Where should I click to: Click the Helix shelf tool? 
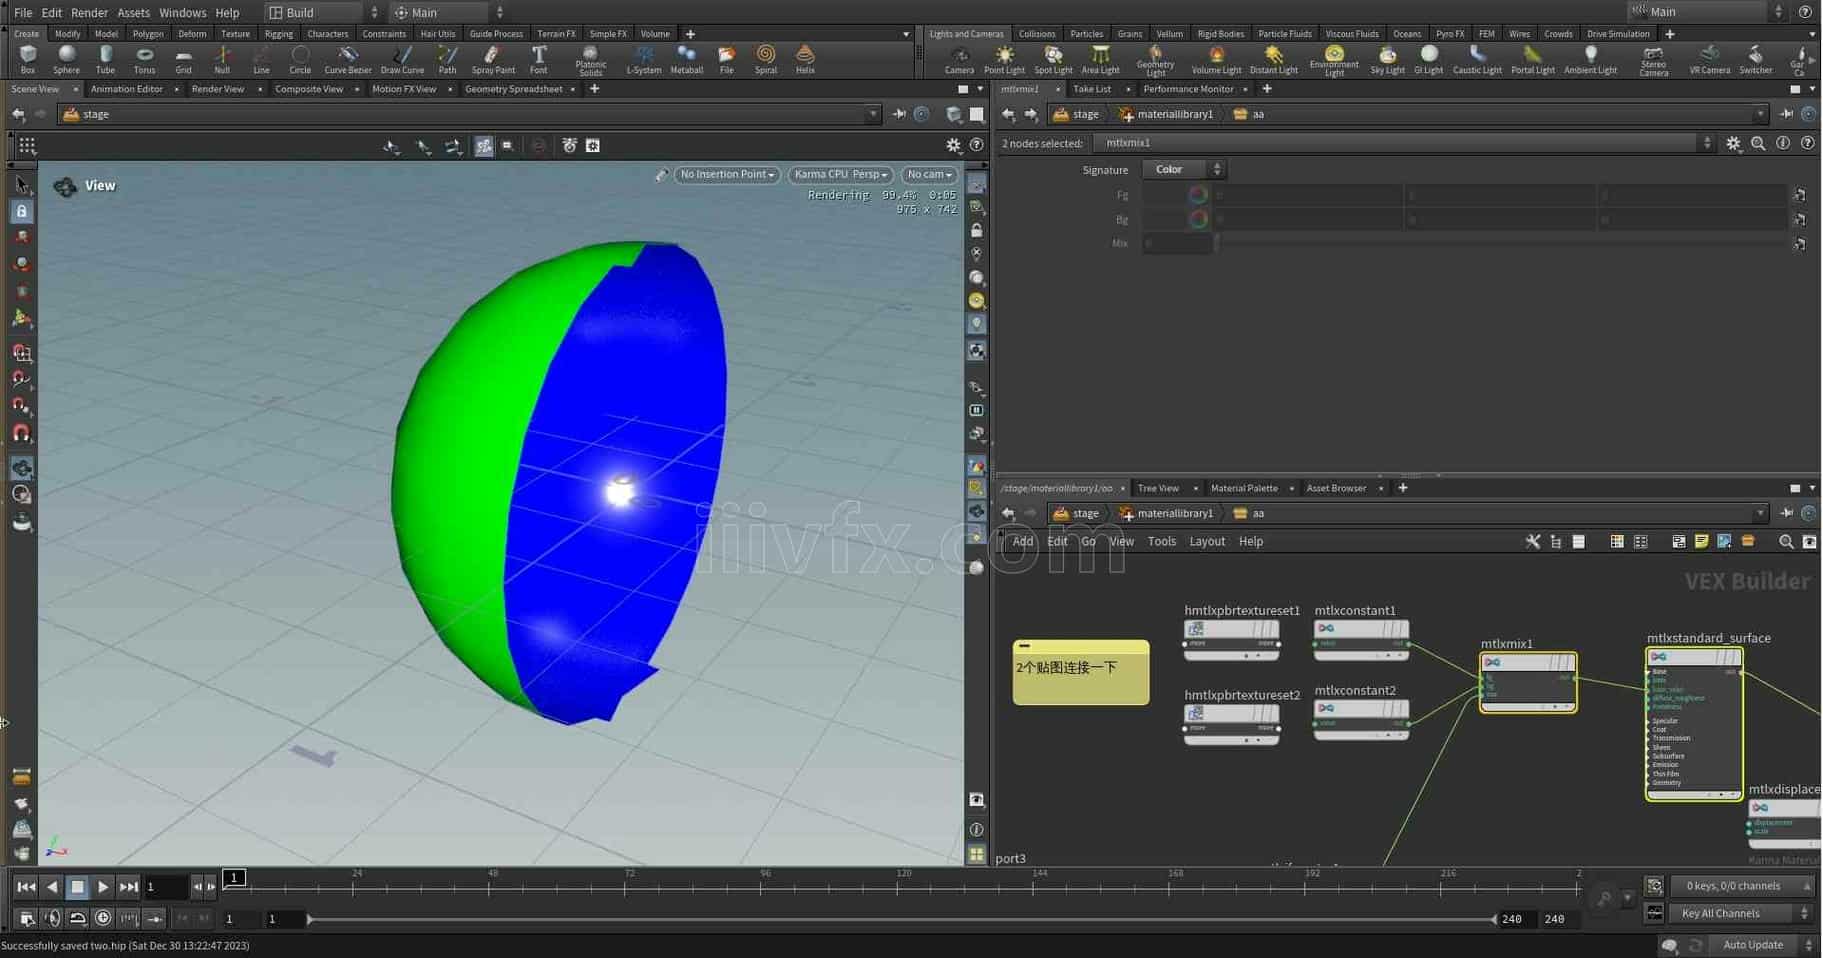click(x=805, y=58)
